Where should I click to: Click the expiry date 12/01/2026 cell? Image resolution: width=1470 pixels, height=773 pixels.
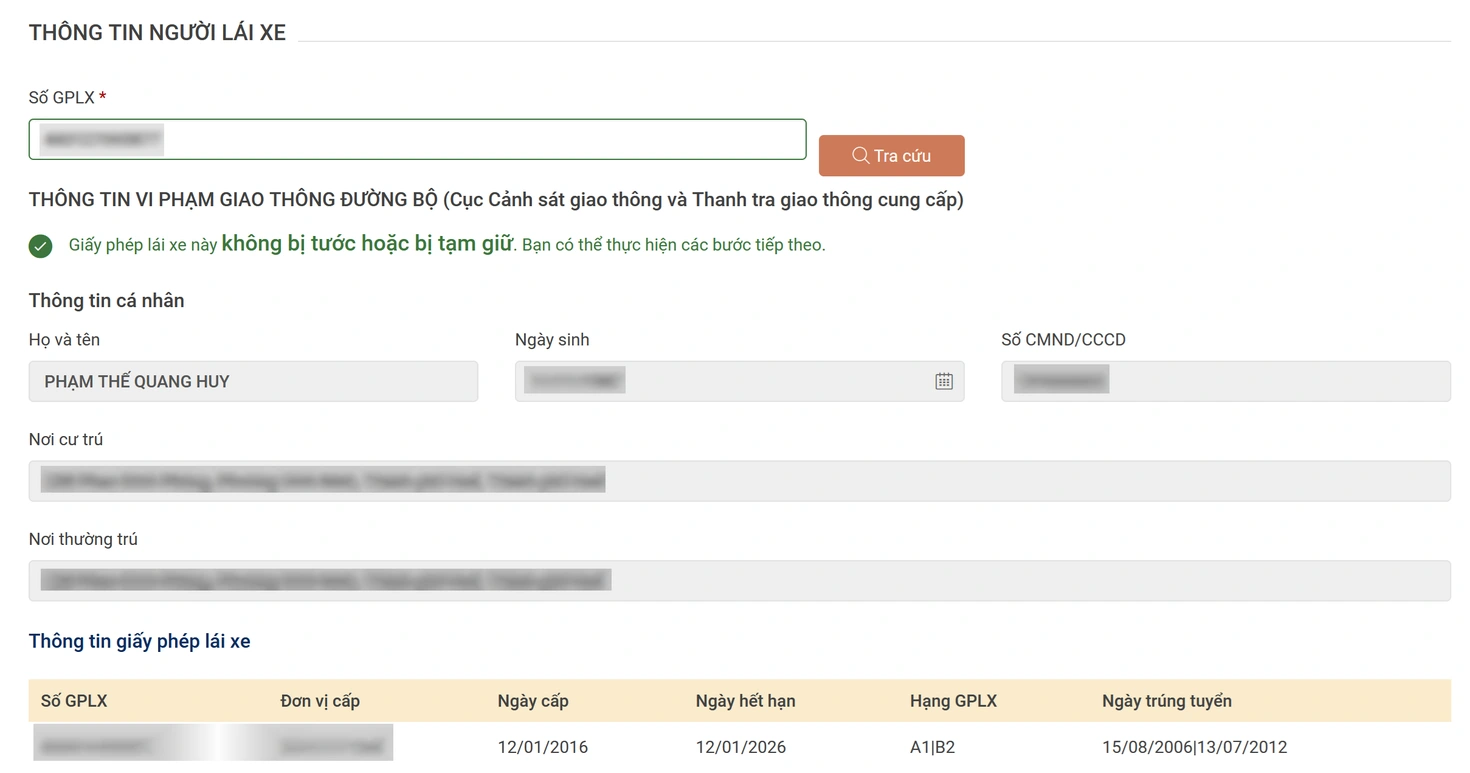(741, 747)
